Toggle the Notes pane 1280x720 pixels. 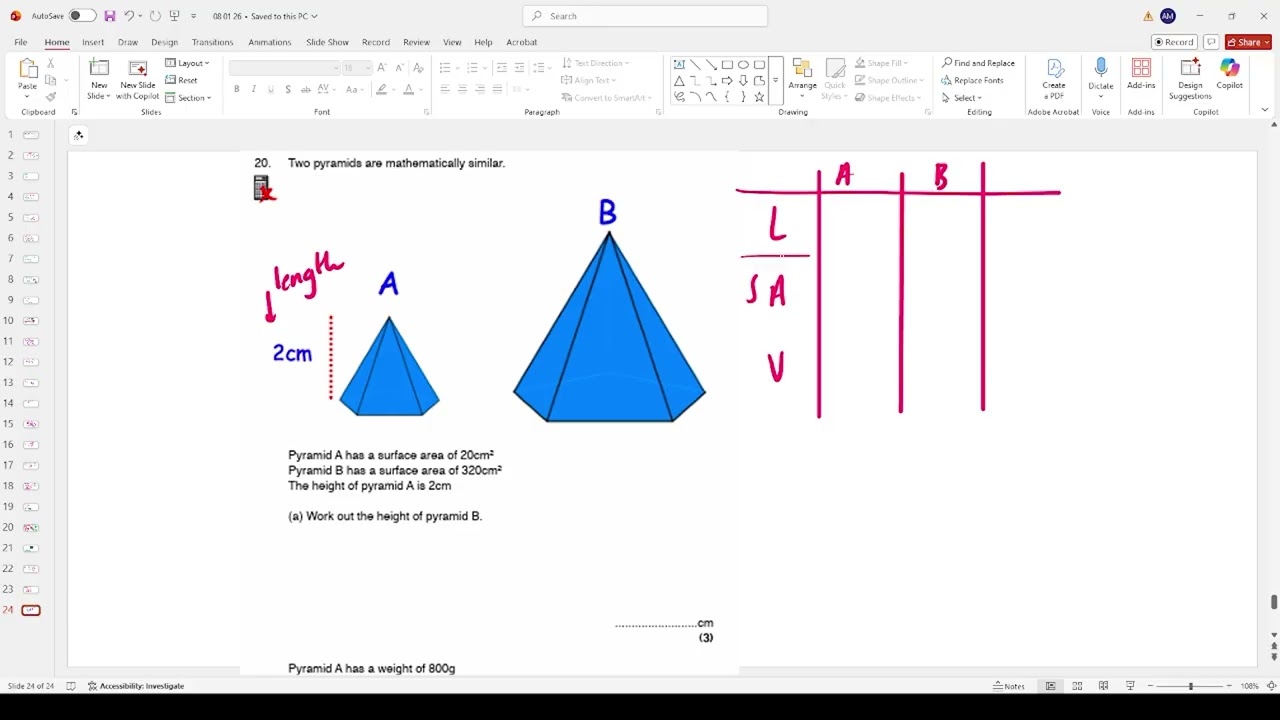click(1009, 686)
